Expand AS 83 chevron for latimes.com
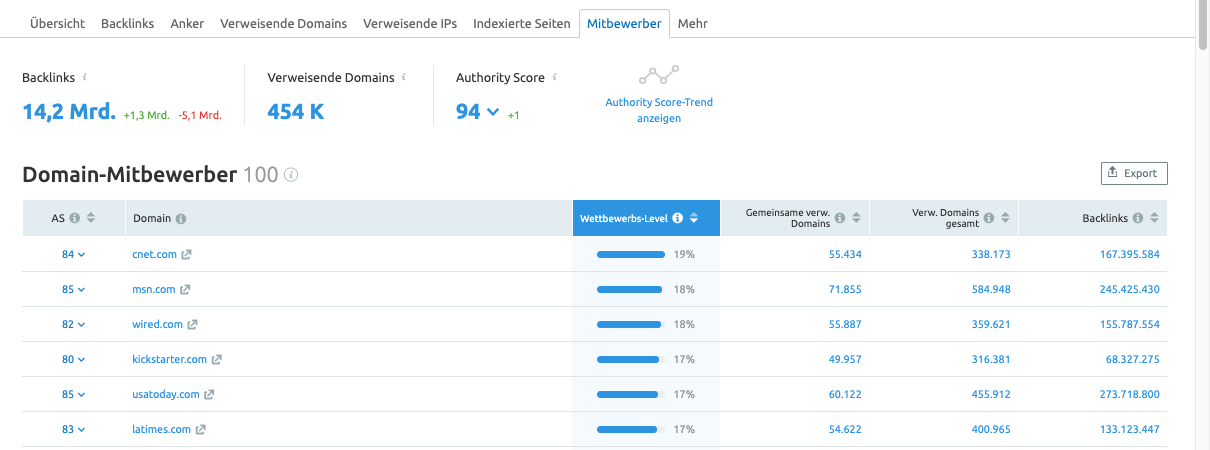This screenshot has height=450, width=1210. pyautogui.click(x=81, y=430)
